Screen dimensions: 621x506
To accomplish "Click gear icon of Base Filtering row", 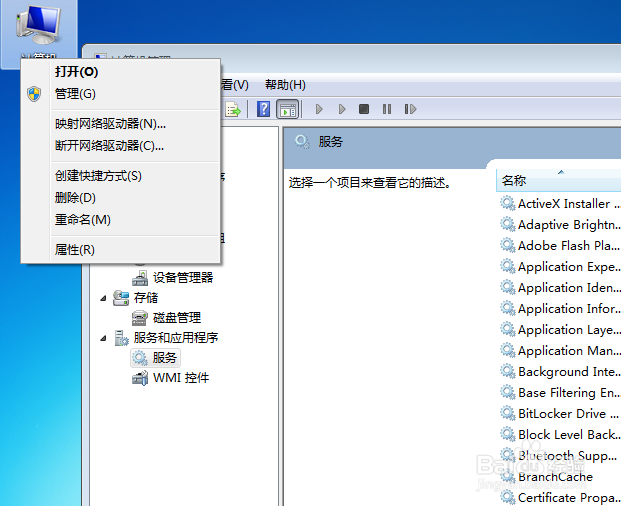I will click(x=508, y=392).
